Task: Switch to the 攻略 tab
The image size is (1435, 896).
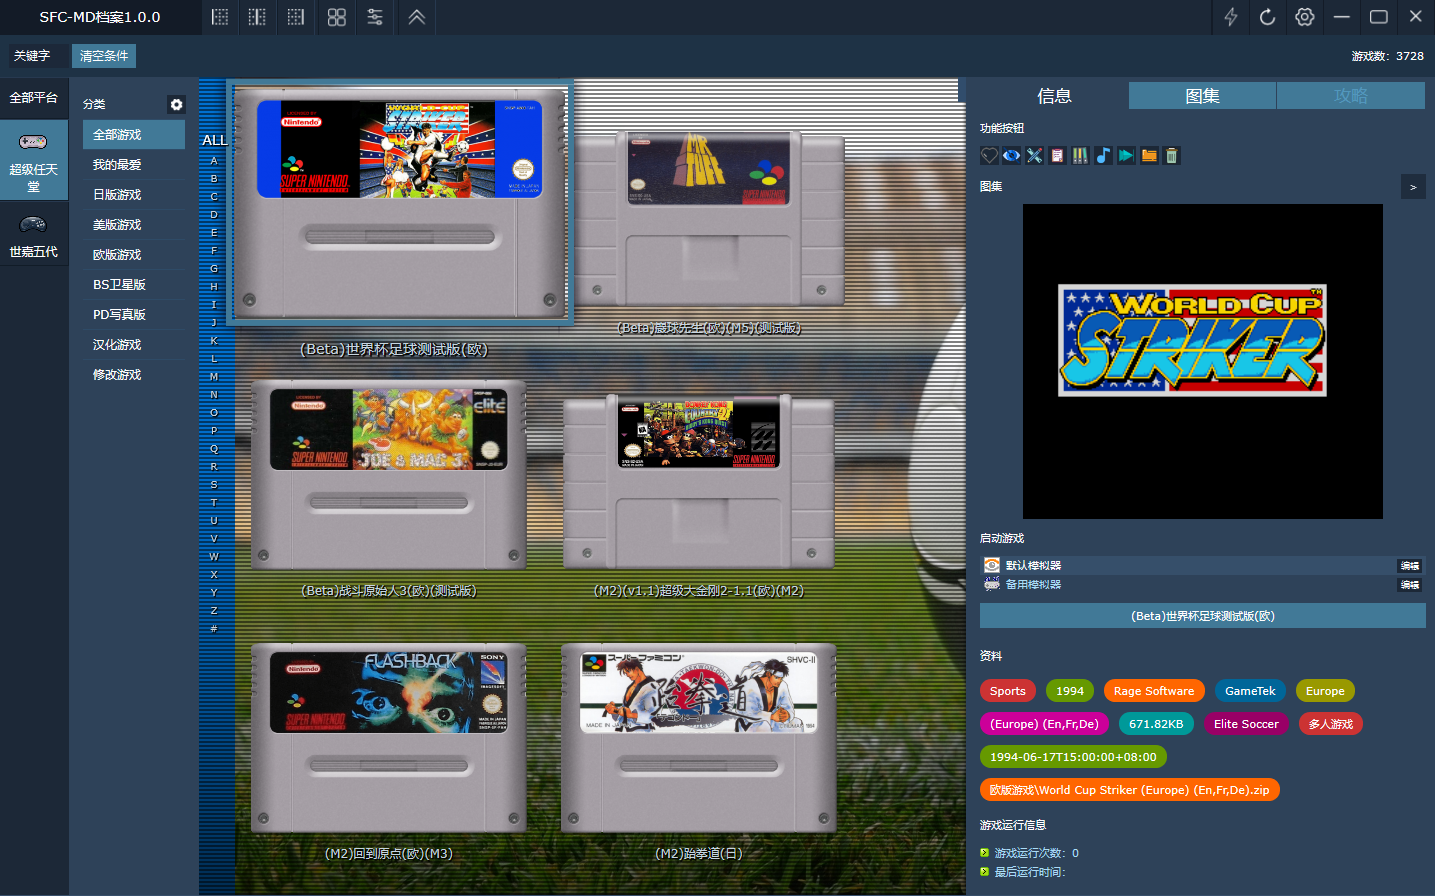Action: click(x=1350, y=96)
